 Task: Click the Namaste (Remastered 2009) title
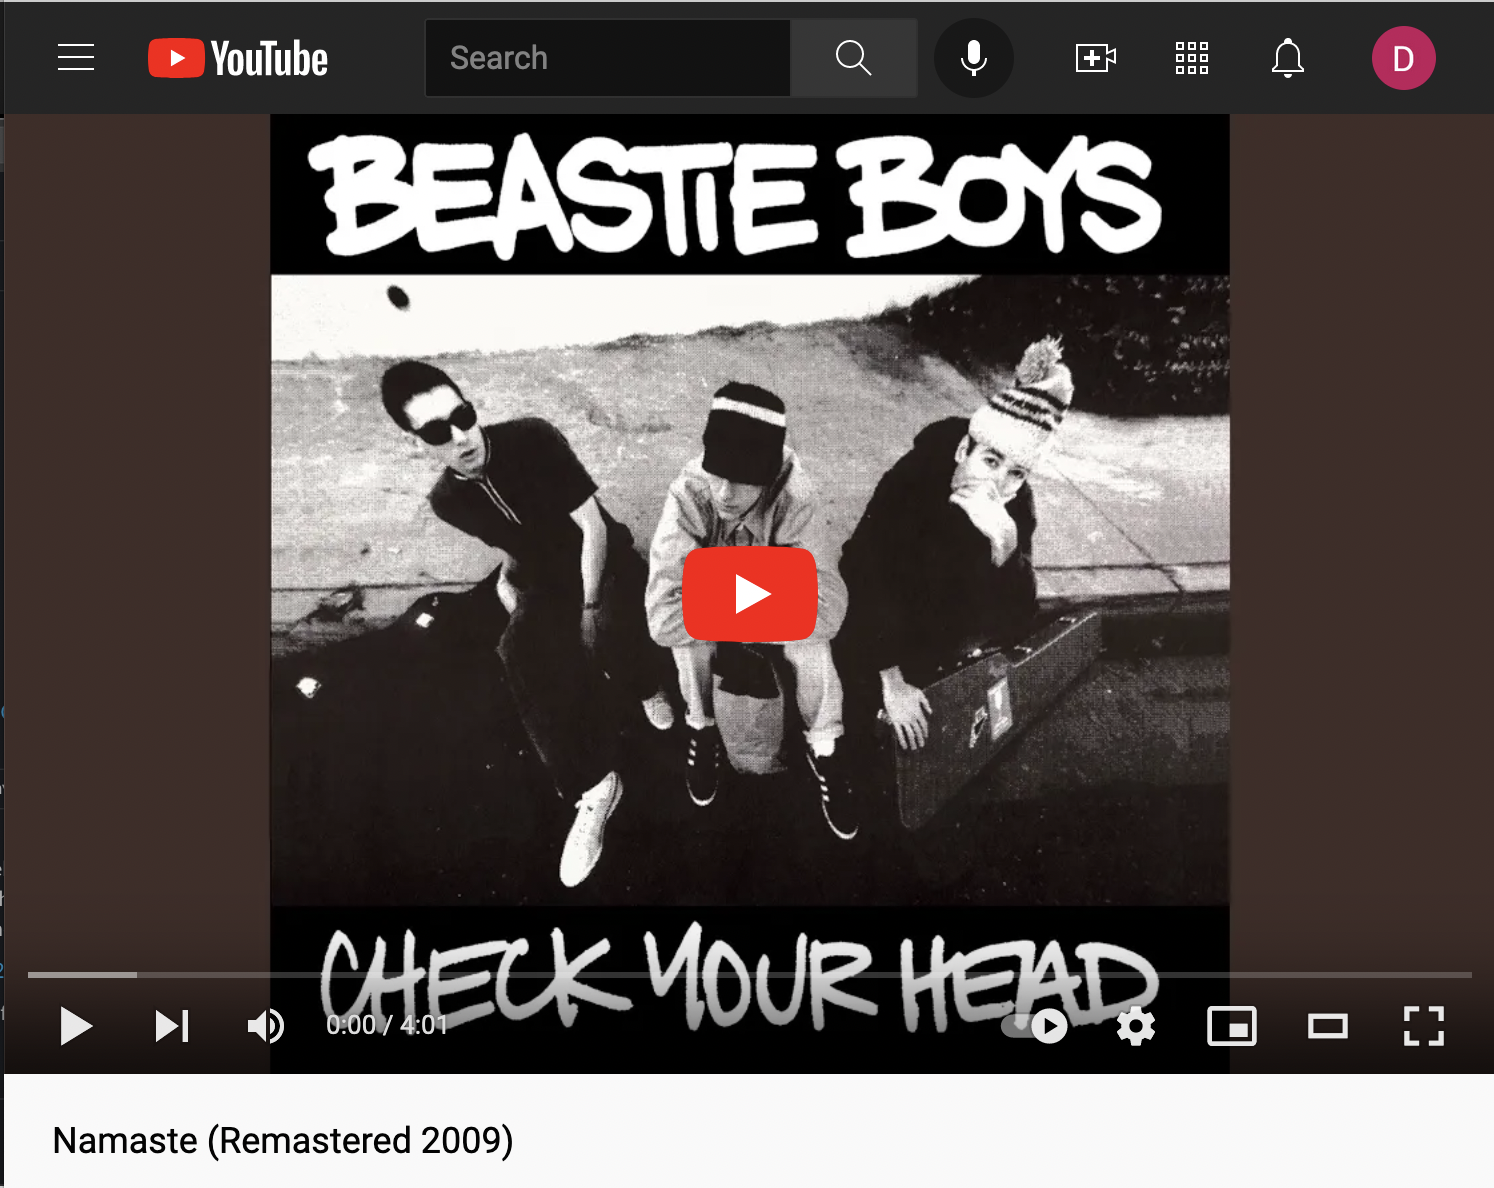(x=283, y=1140)
